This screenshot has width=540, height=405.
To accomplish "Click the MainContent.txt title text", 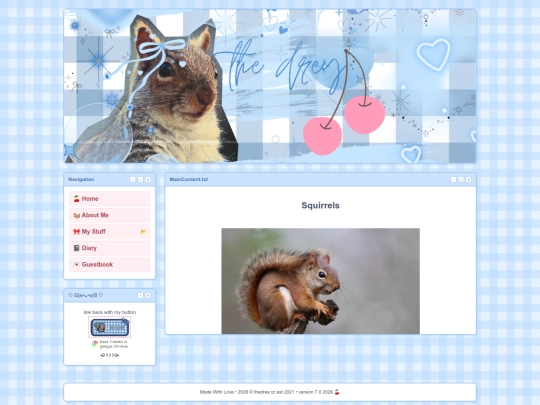I will click(x=189, y=179).
